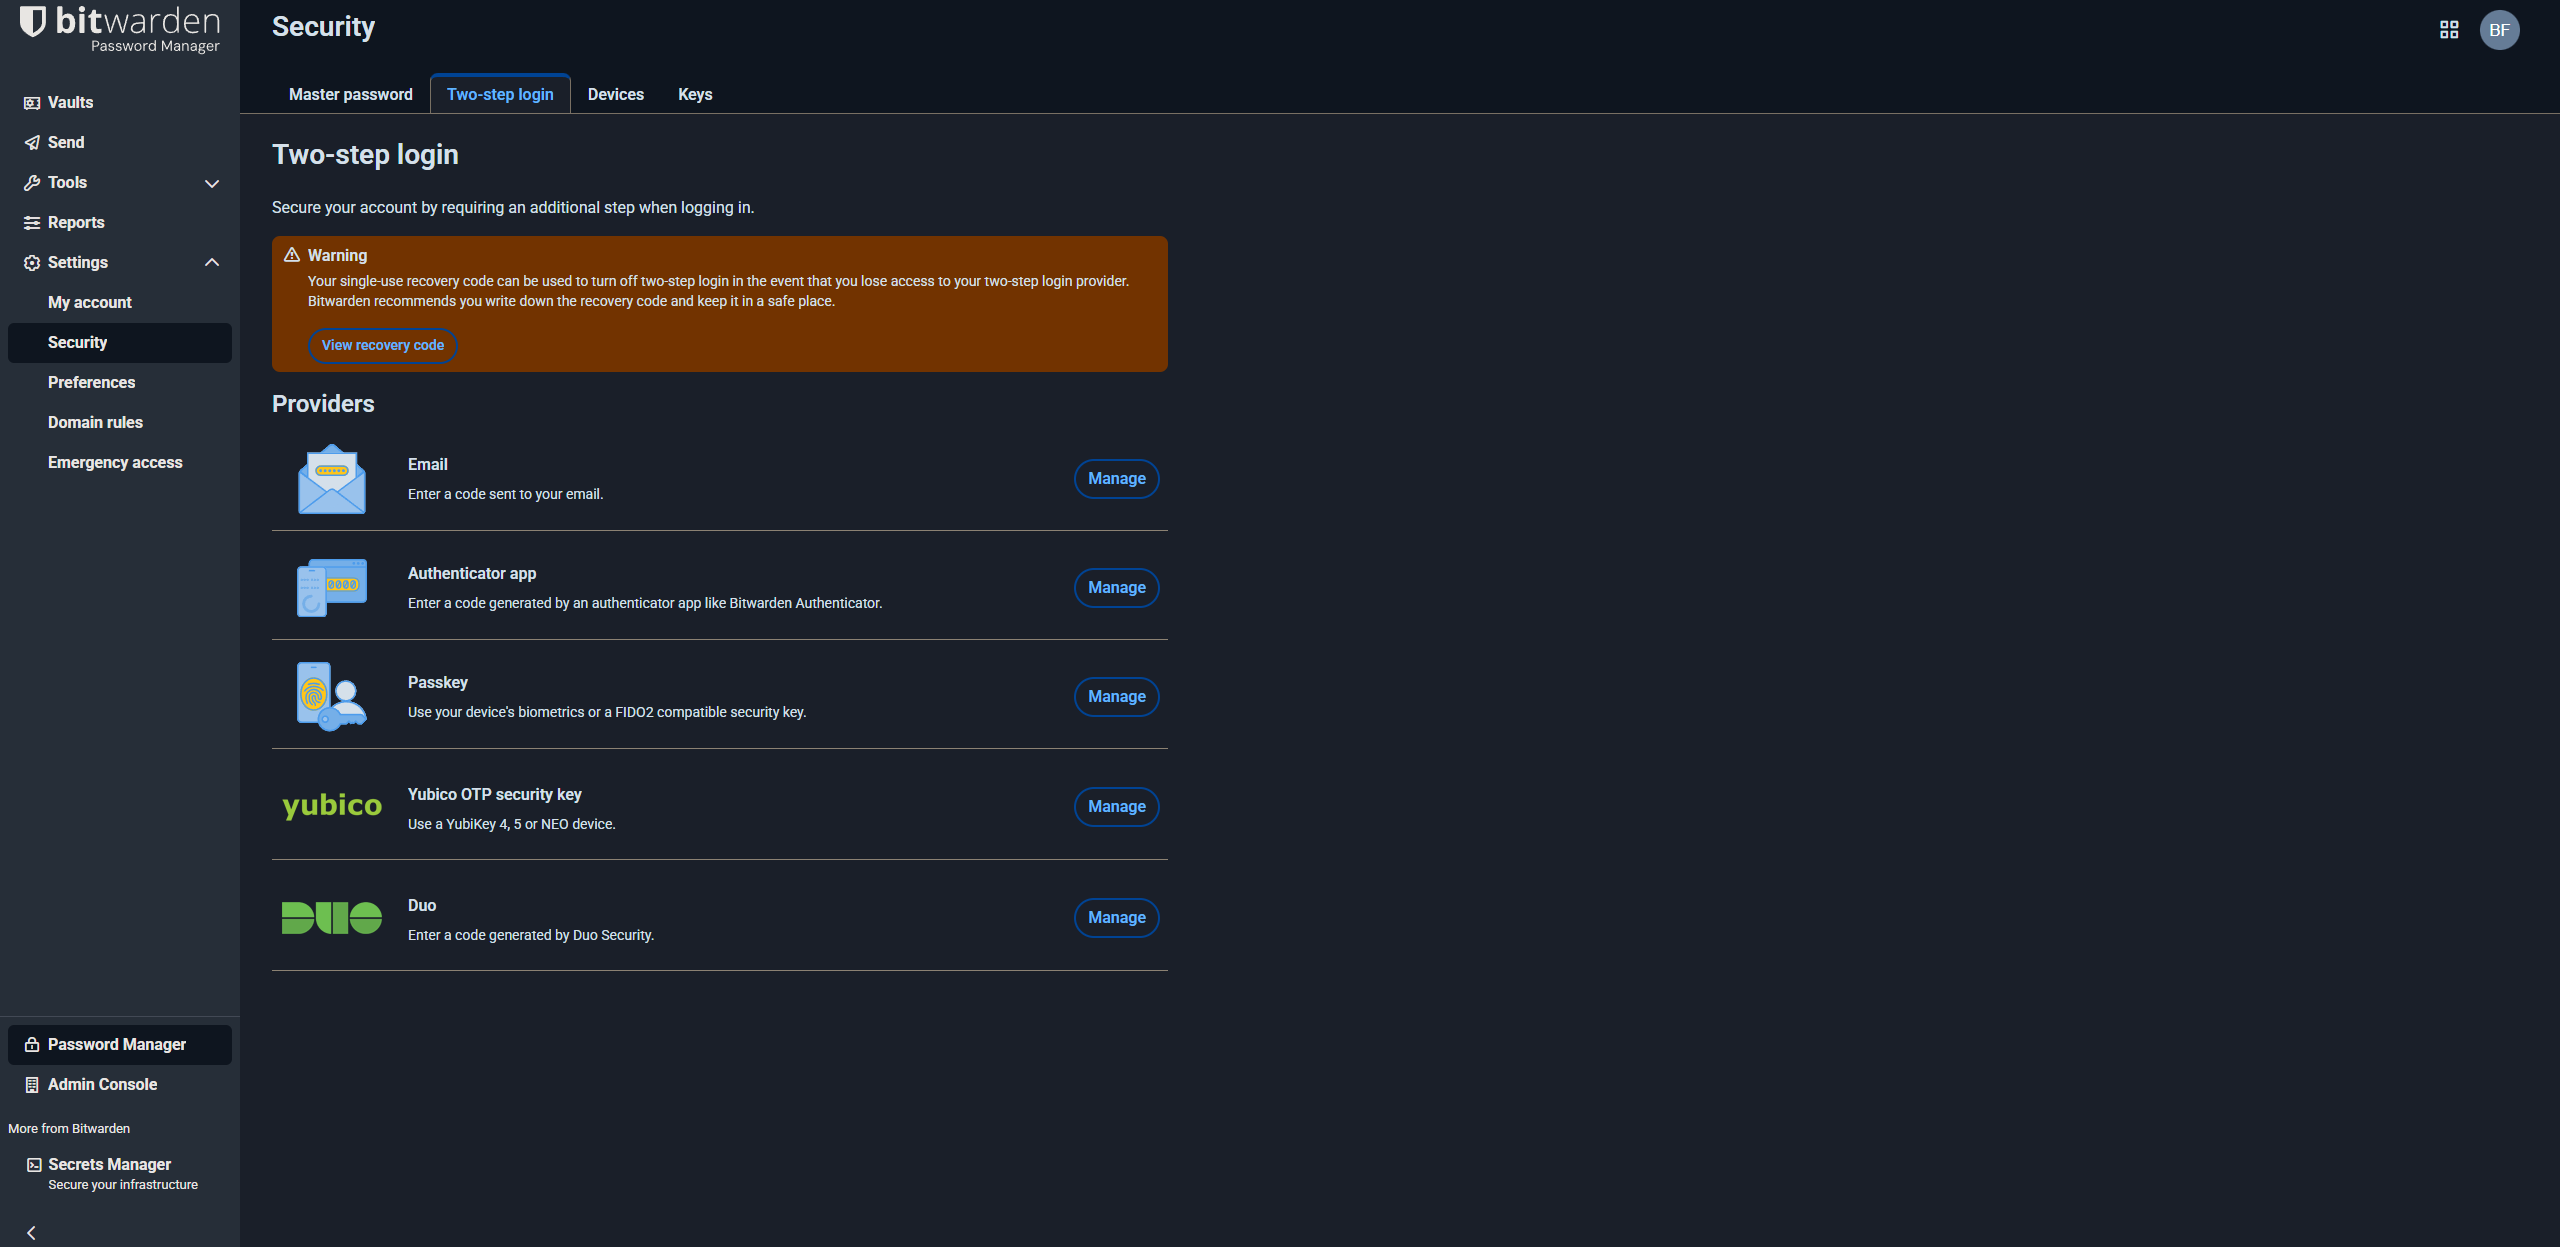Switch to Admin Console

click(x=102, y=1084)
